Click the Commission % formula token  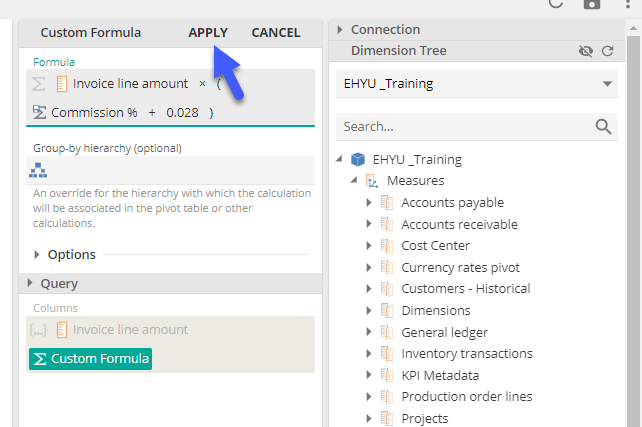click(93, 113)
